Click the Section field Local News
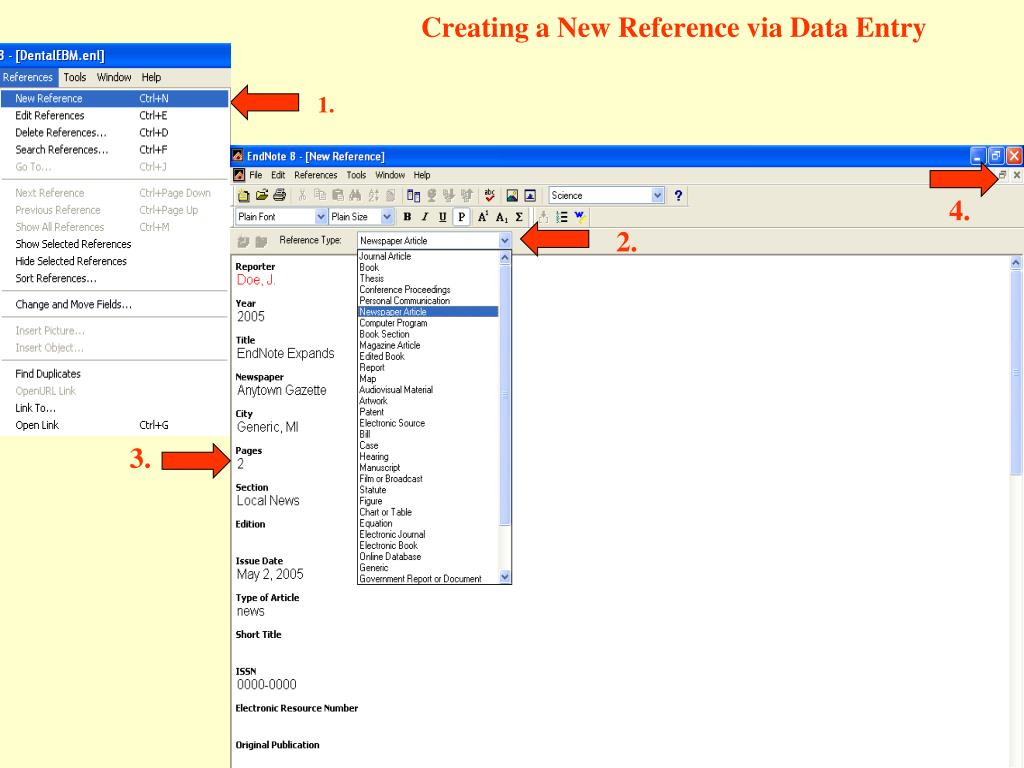The width and height of the screenshot is (1024, 768). click(x=268, y=501)
